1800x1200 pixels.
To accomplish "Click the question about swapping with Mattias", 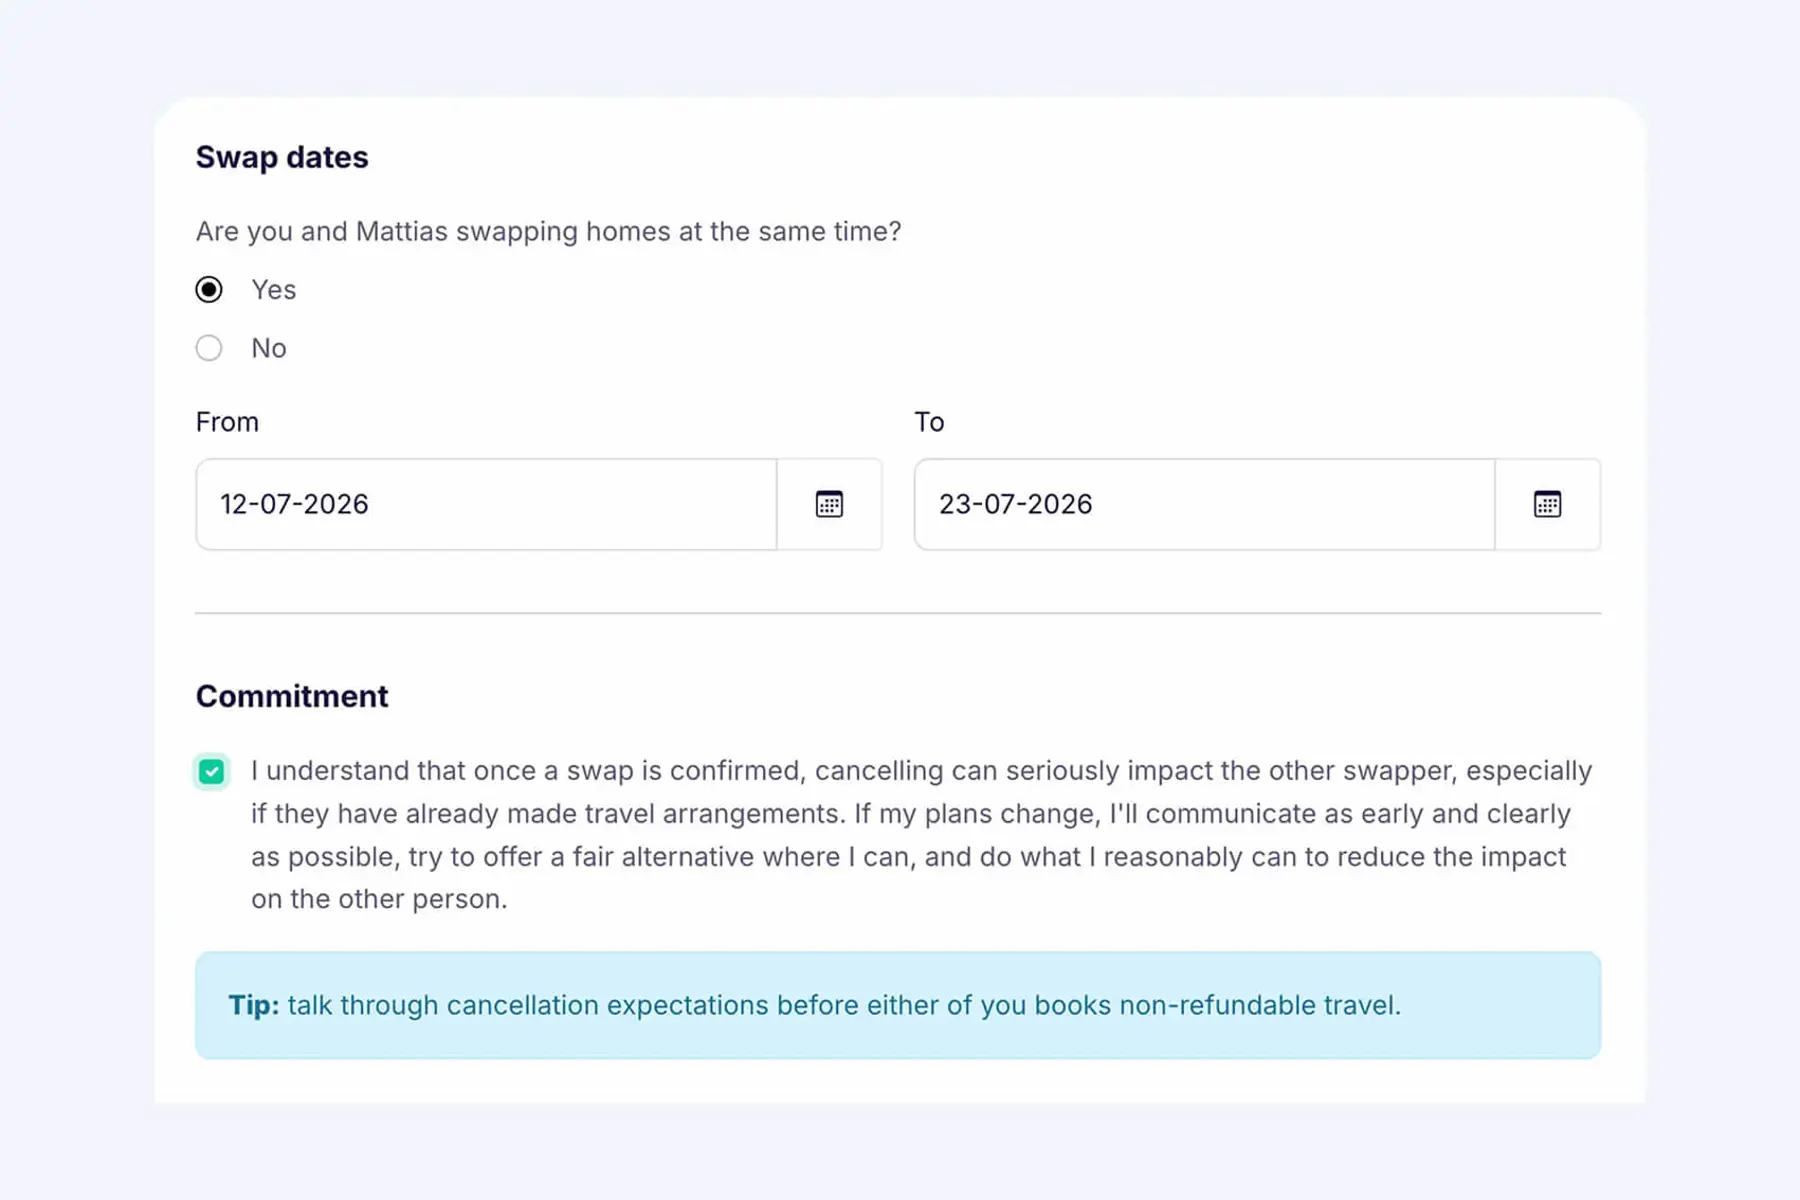I will 548,232.
